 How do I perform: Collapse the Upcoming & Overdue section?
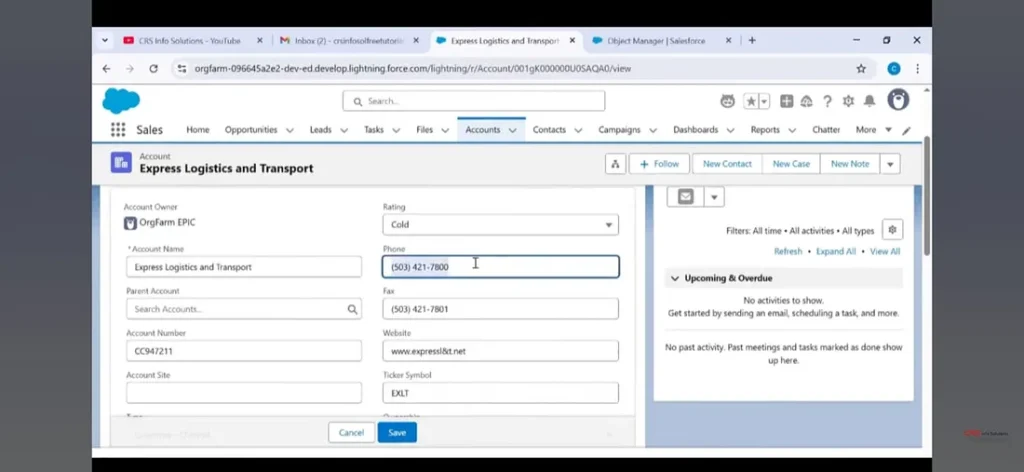[x=675, y=278]
